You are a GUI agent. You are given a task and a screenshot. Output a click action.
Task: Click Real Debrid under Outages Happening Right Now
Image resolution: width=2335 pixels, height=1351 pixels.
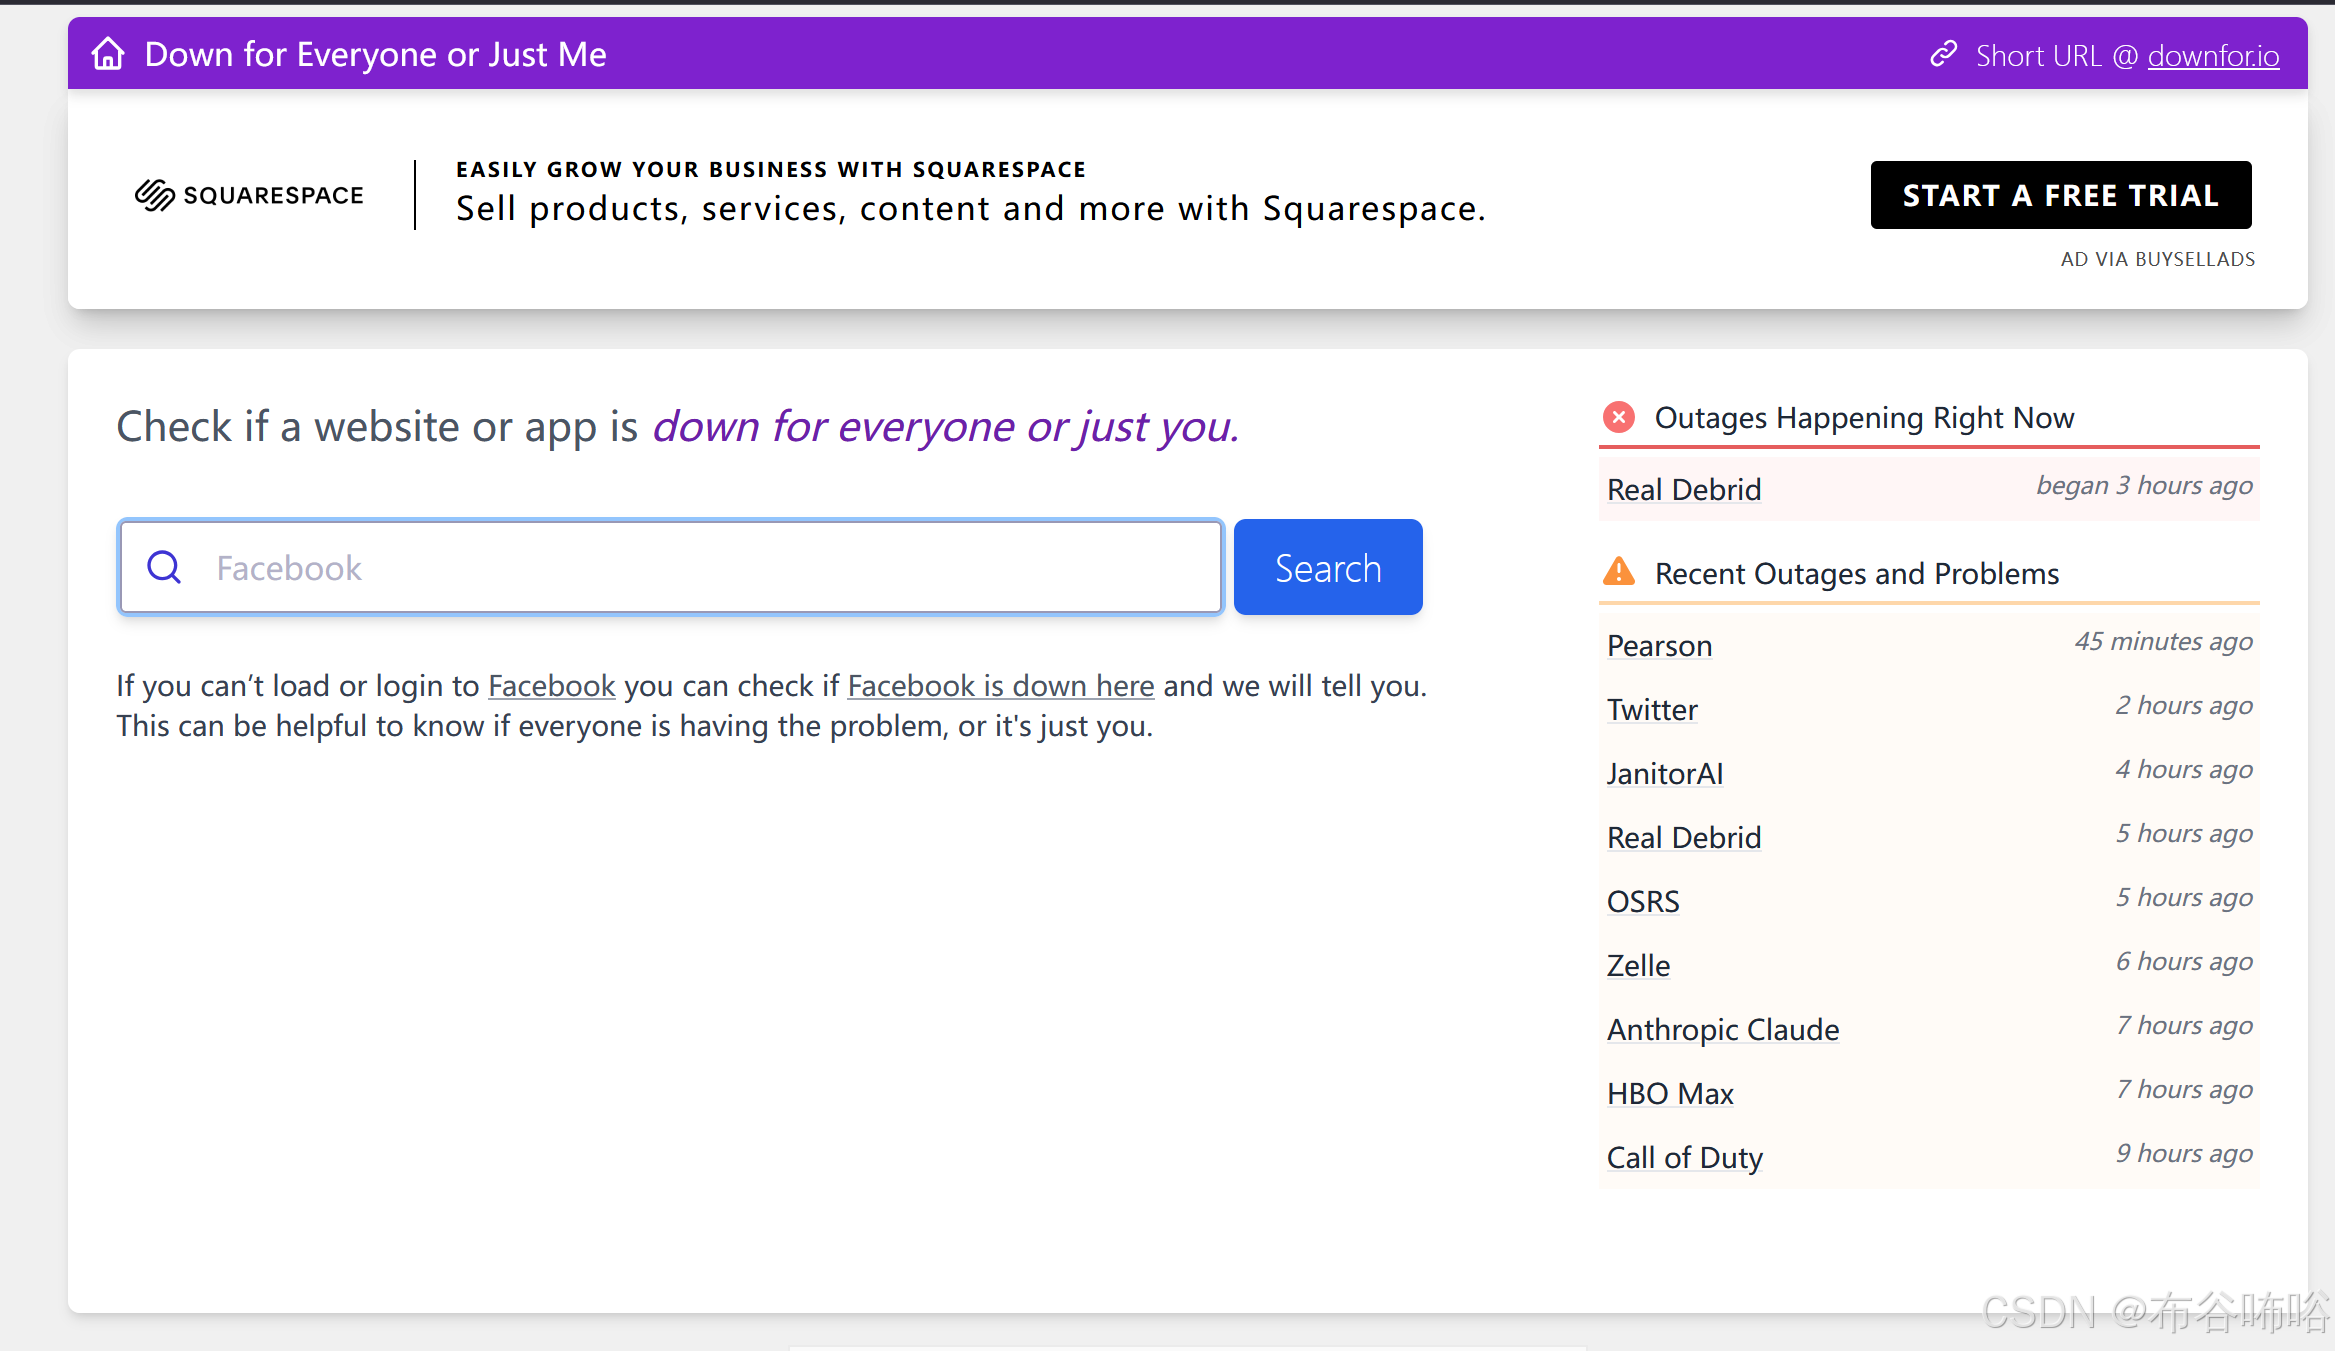coord(1684,490)
